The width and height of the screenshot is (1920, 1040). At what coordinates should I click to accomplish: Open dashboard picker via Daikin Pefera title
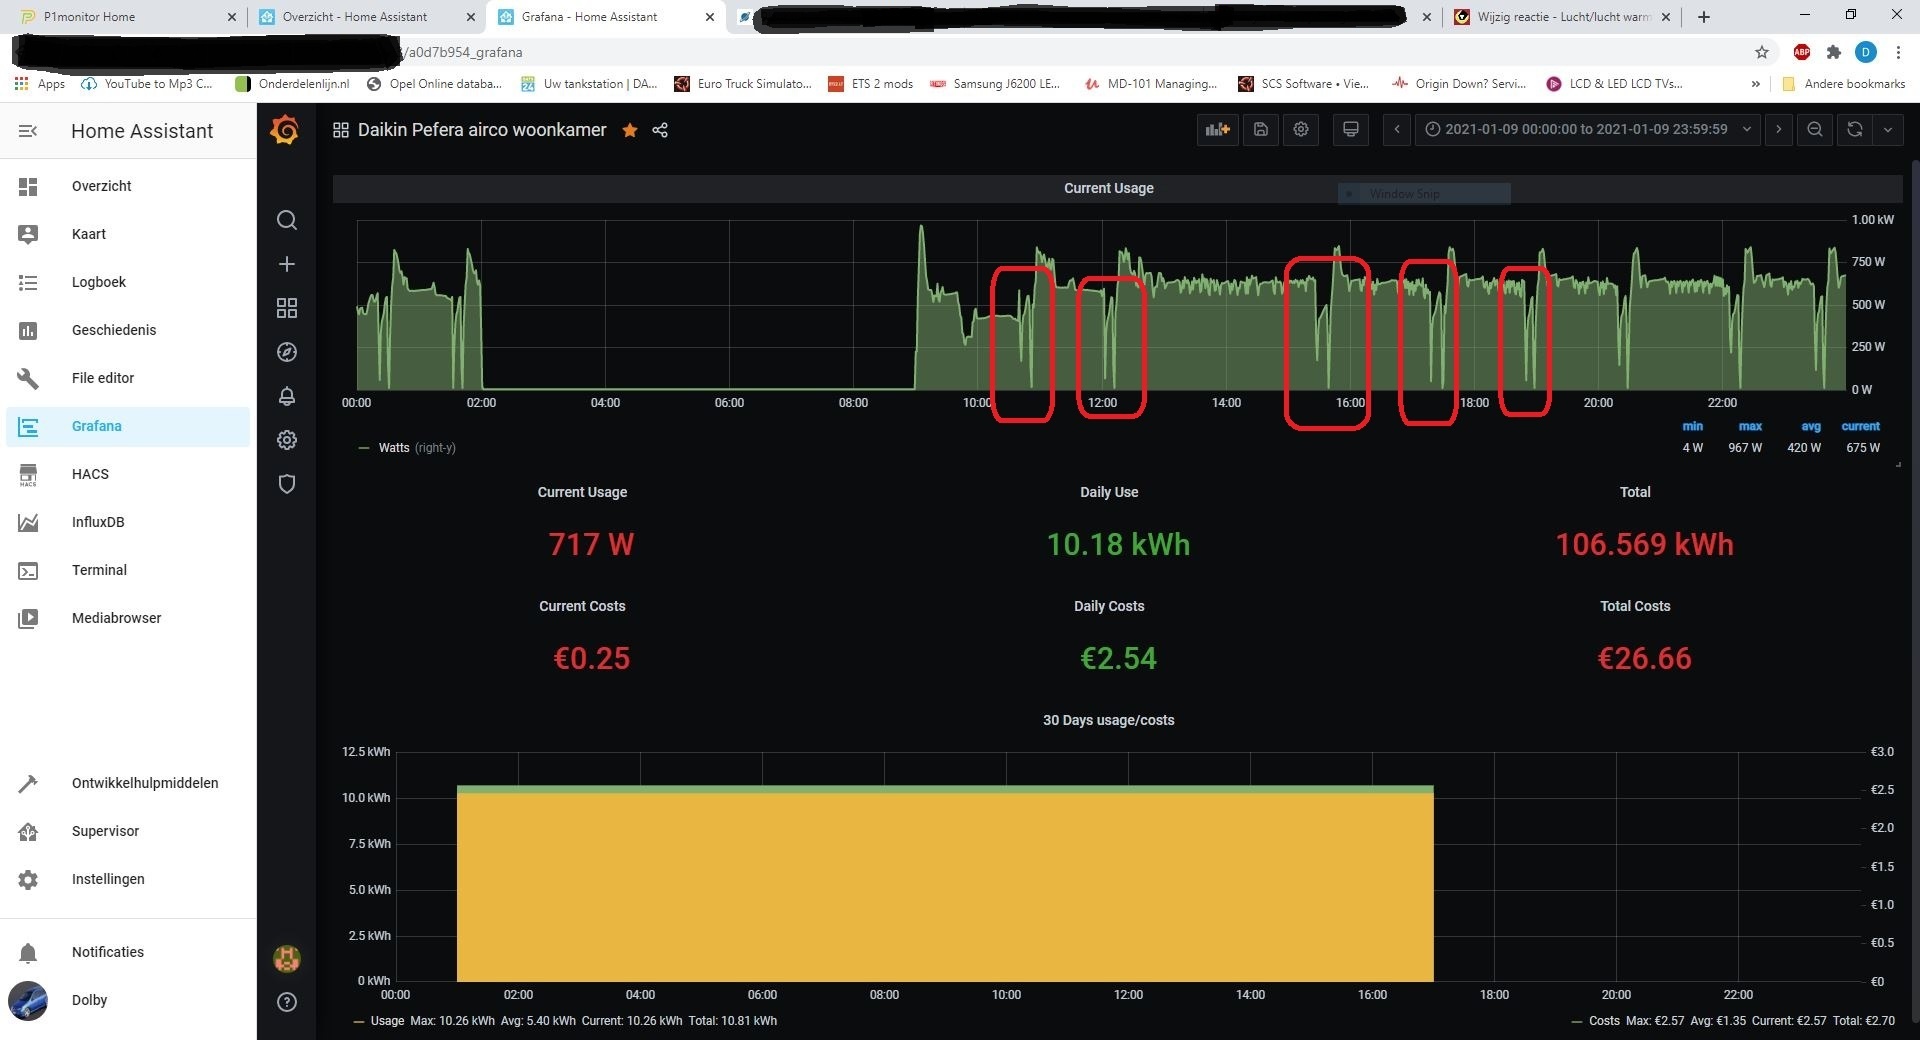(x=482, y=130)
